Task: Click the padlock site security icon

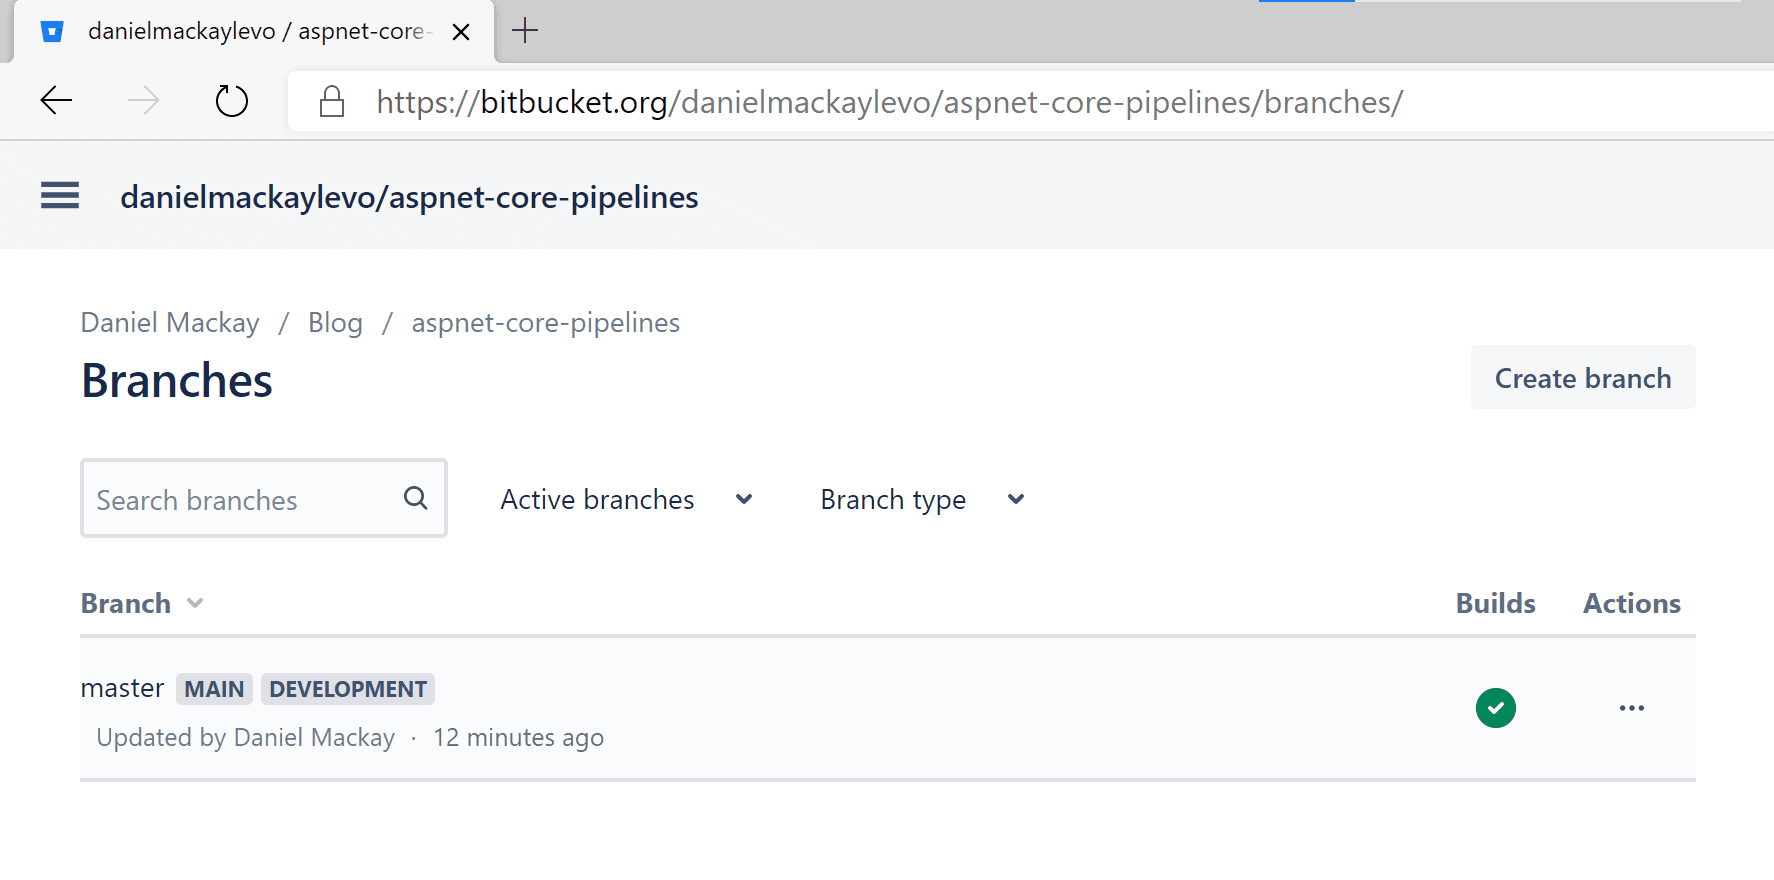Action: point(332,101)
